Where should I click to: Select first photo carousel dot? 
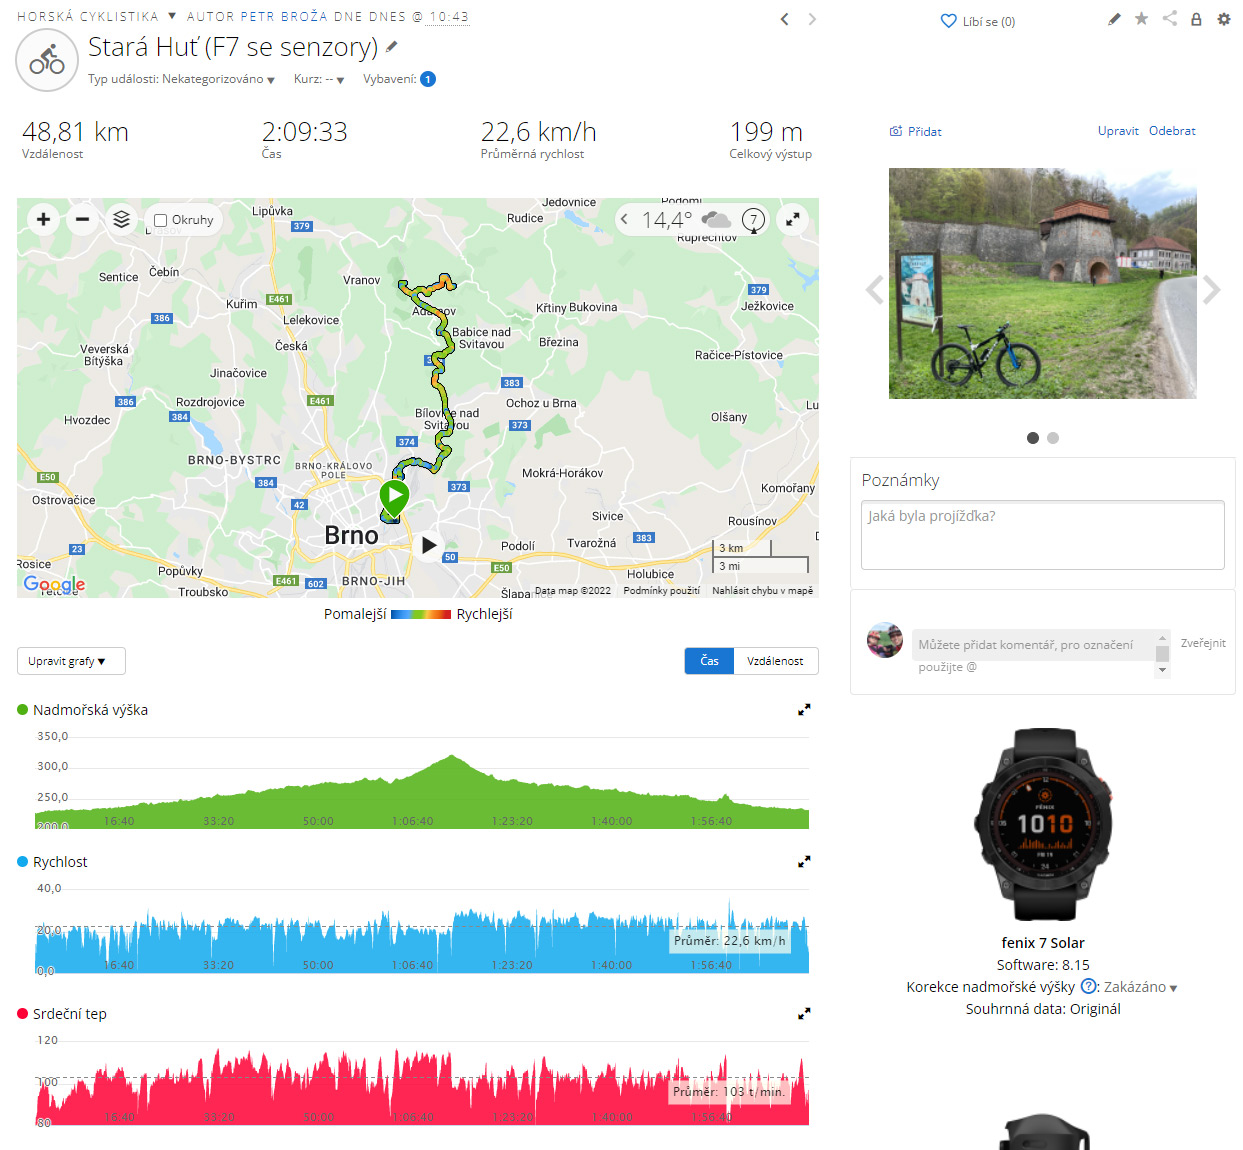click(1033, 438)
